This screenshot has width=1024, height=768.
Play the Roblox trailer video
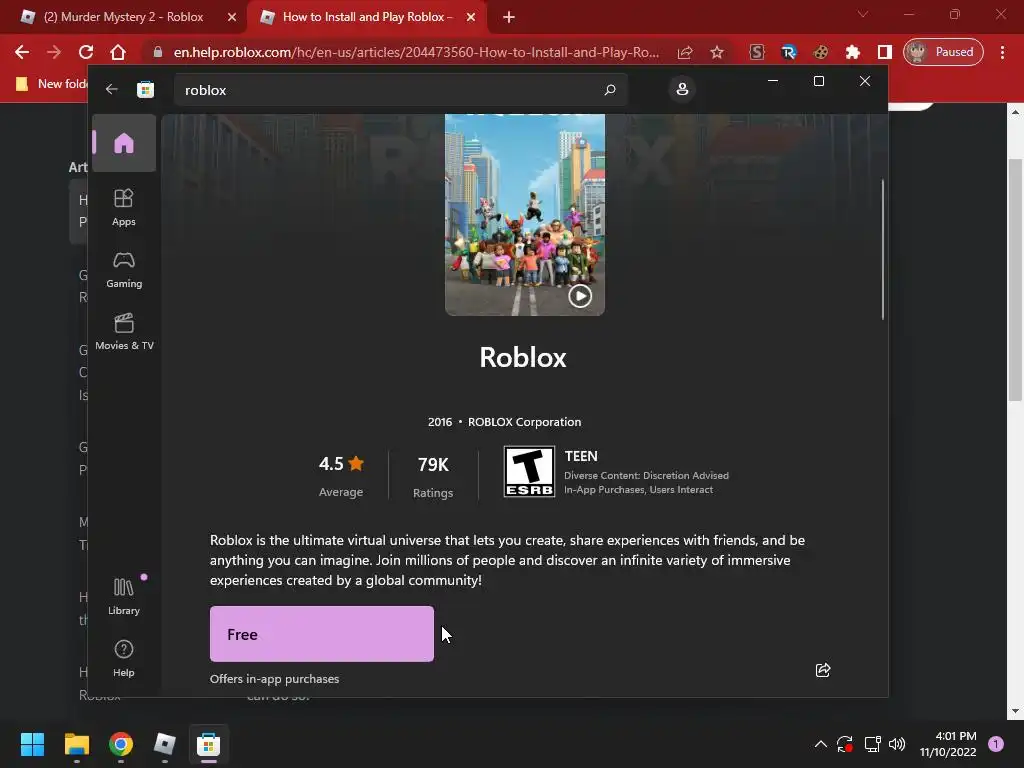coord(579,296)
